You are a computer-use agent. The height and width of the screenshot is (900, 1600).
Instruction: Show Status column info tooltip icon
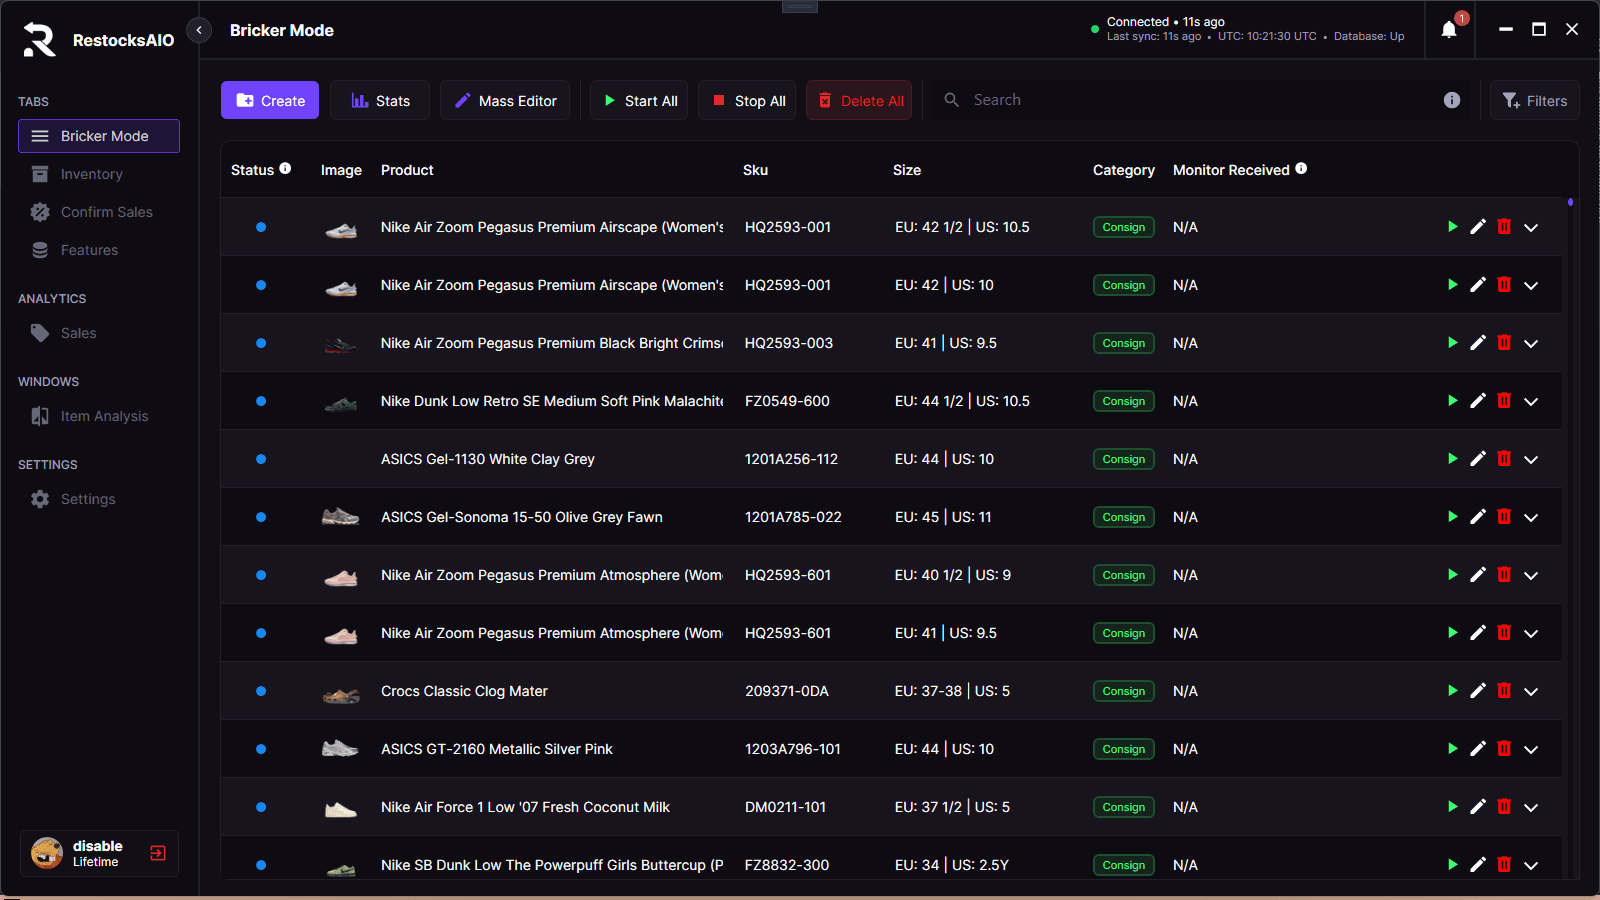[285, 168]
